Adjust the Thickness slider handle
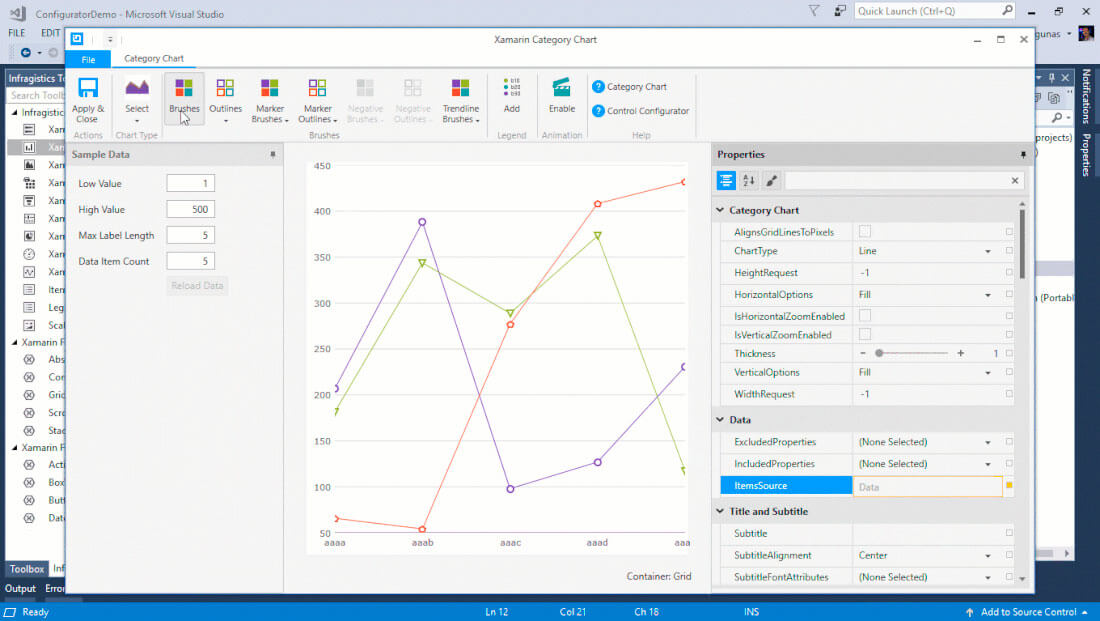Image resolution: width=1100 pixels, height=621 pixels. 878,354
